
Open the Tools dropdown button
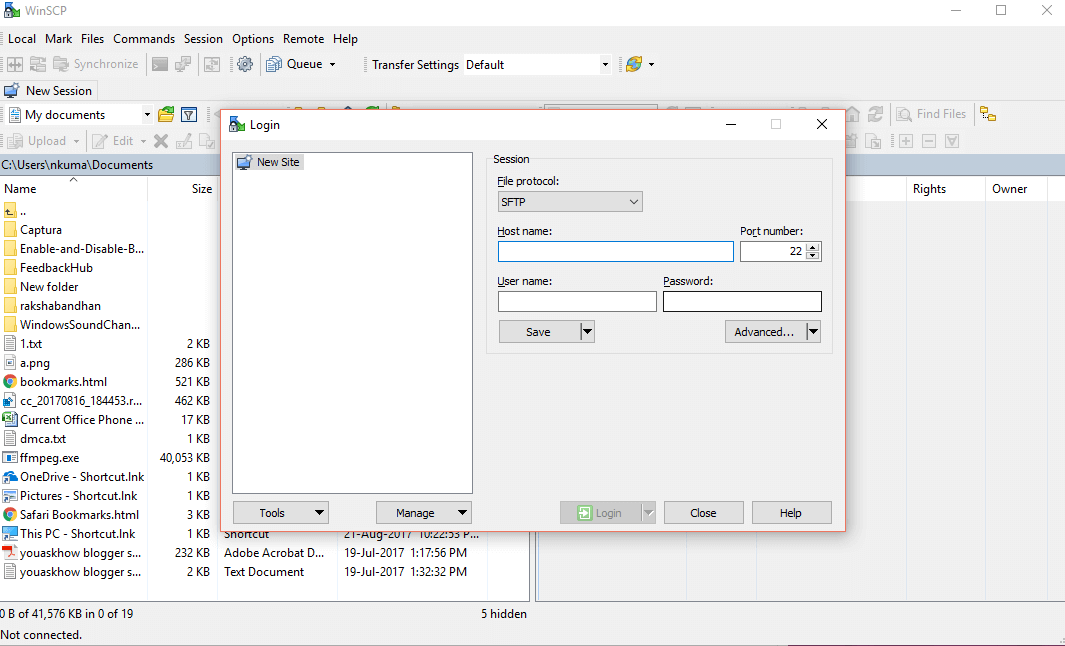pyautogui.click(x=281, y=513)
